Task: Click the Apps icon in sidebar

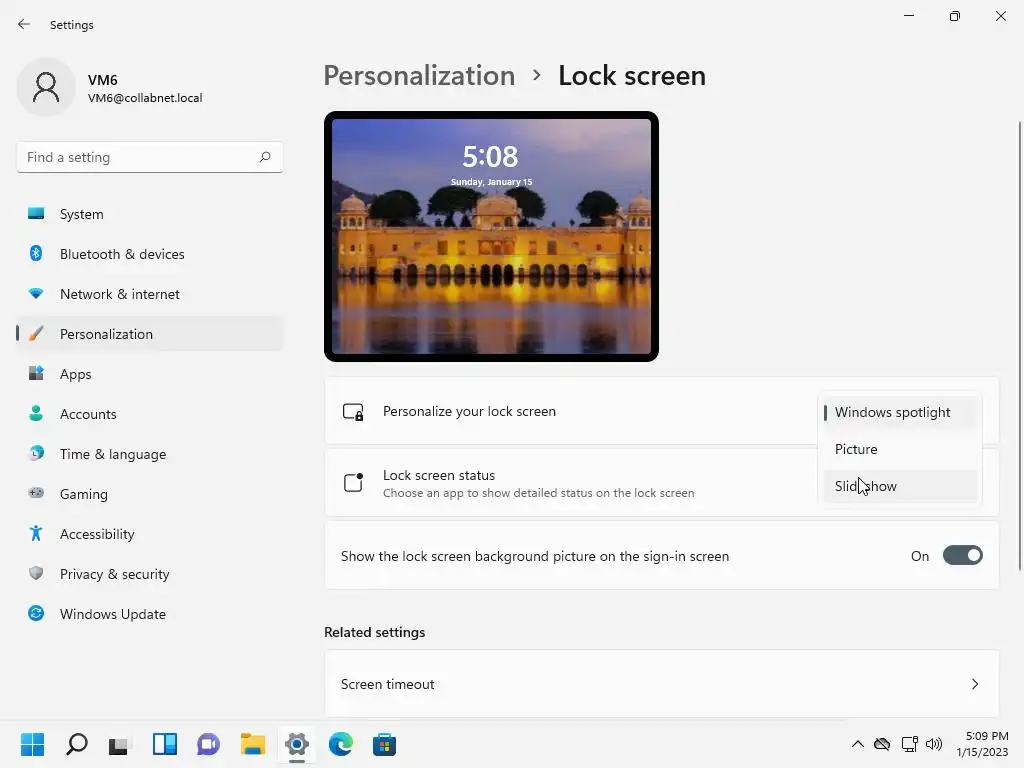Action: coord(36,374)
